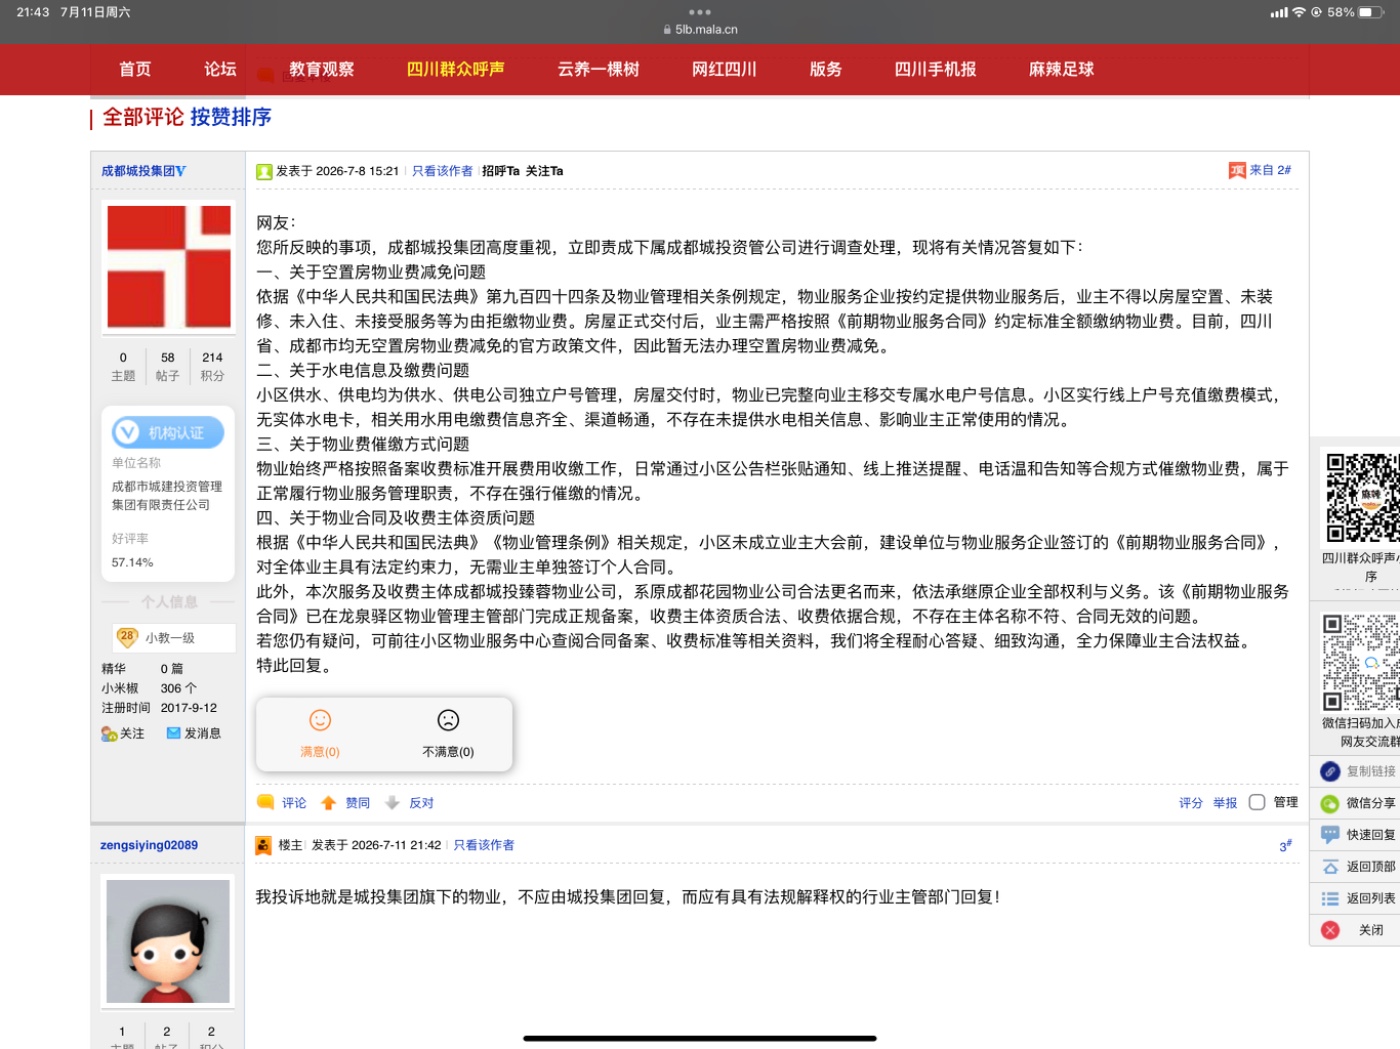Click the 不满意 sad face icon
This screenshot has width=1400, height=1049.
tap(448, 720)
